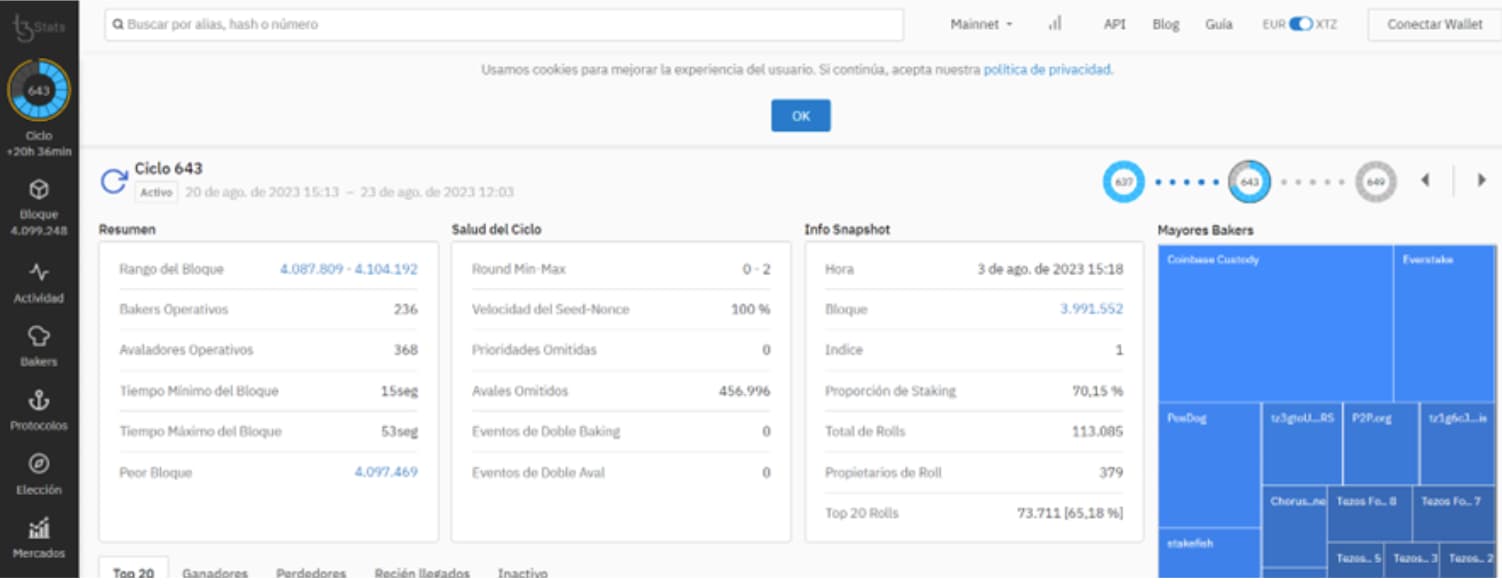Select the Coinbase Custody treemap block
Viewport: 1502px width, 584px height.
1275,322
